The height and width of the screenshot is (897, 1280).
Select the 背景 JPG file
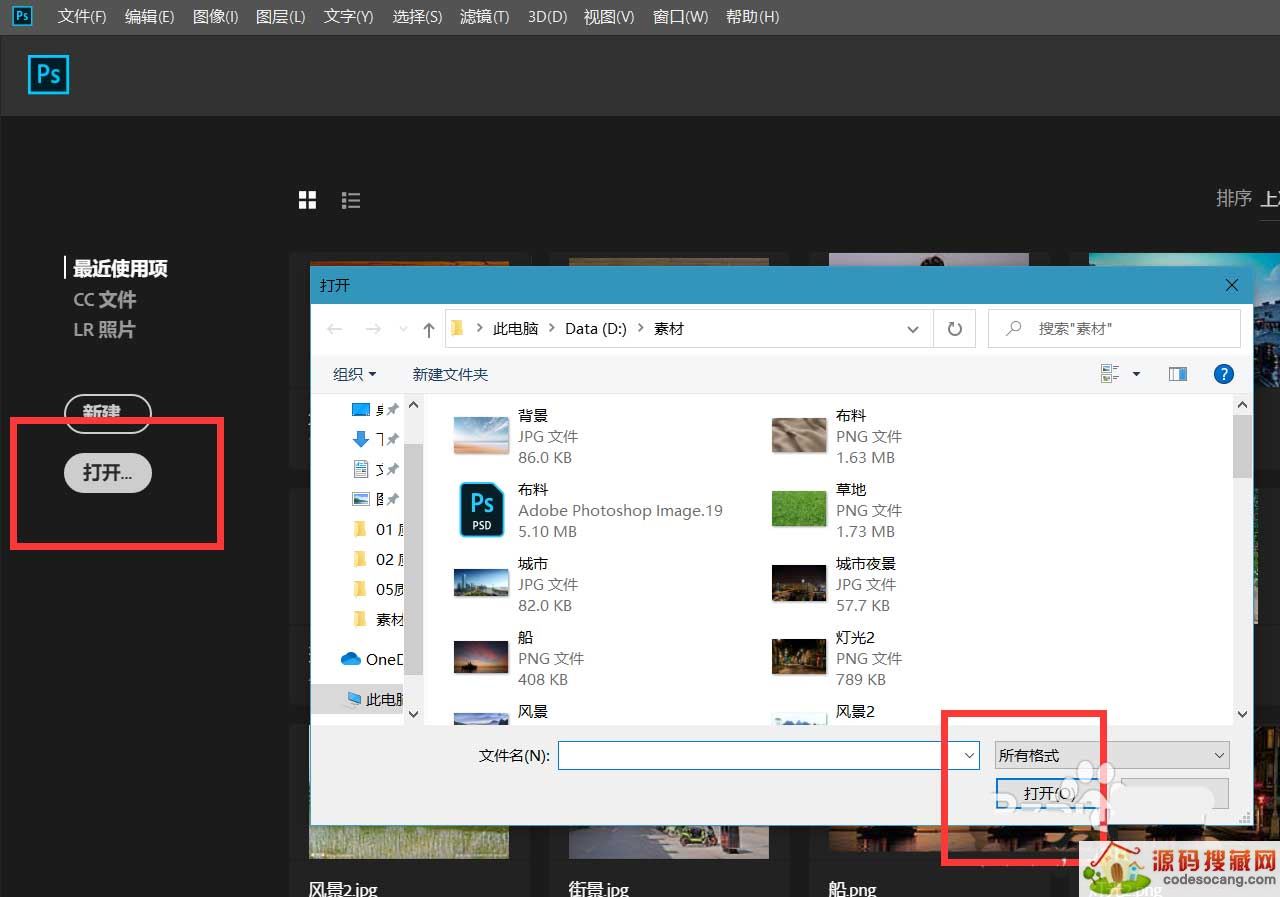[x=516, y=436]
